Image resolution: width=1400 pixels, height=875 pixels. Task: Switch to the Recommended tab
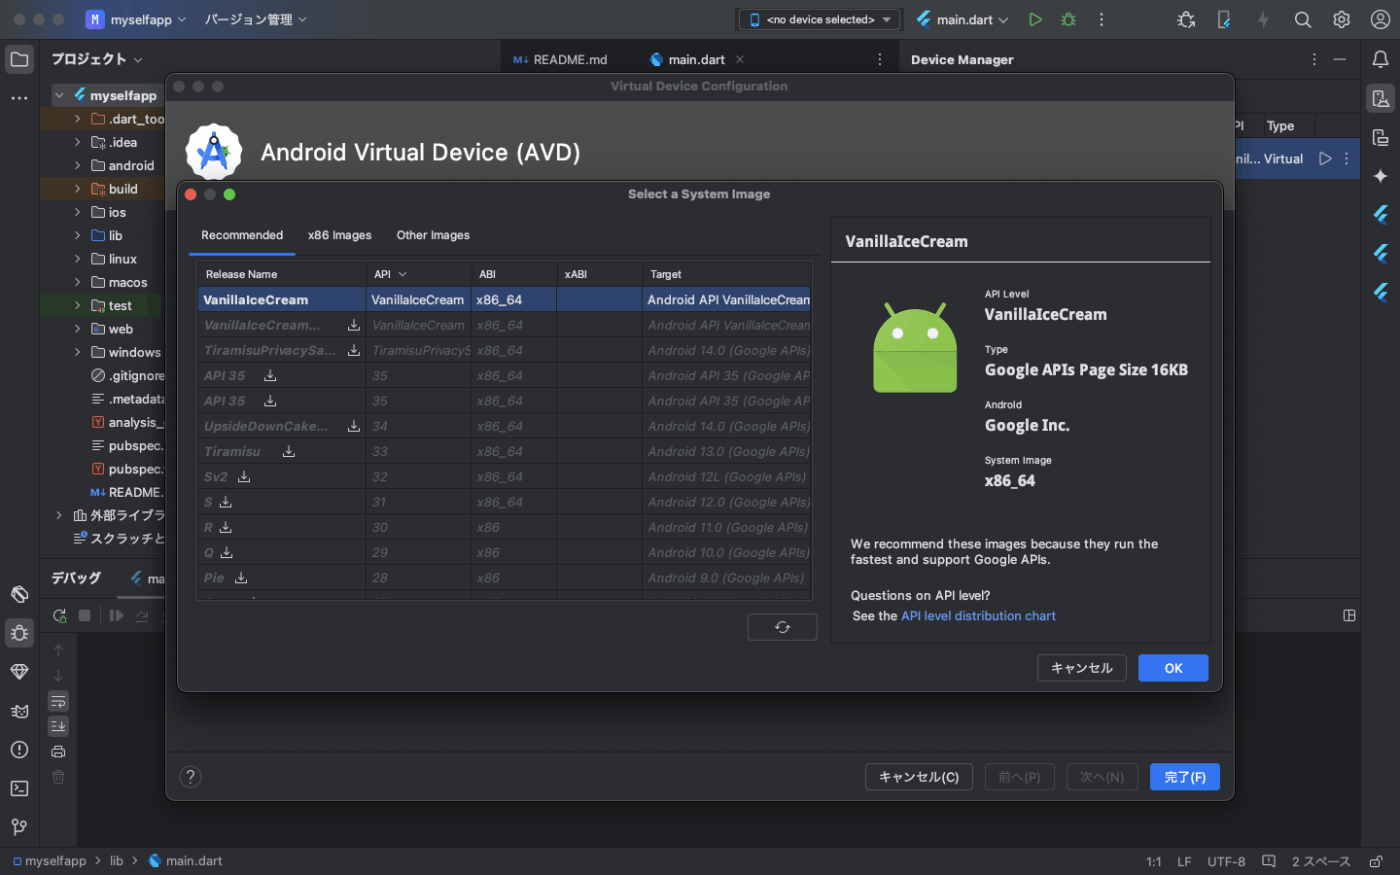(242, 235)
